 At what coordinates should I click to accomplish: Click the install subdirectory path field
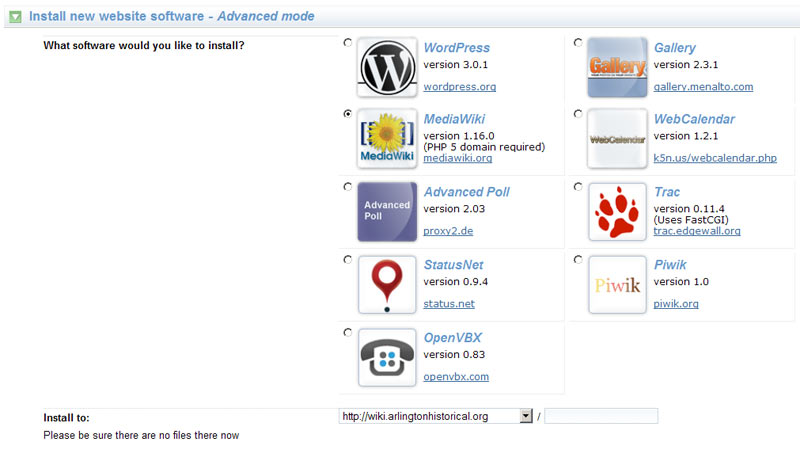click(601, 416)
